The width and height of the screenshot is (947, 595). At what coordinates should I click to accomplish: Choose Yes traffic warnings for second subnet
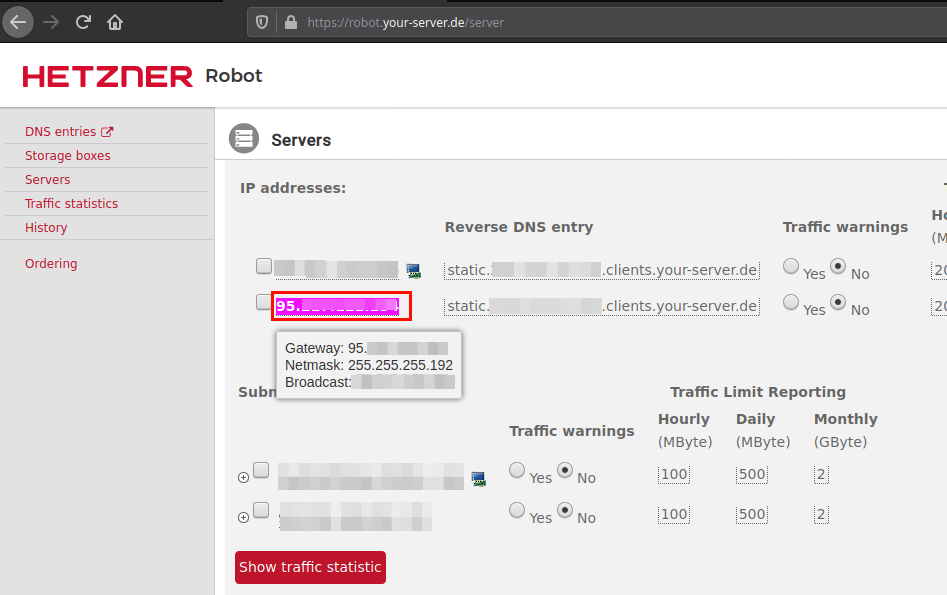[517, 510]
